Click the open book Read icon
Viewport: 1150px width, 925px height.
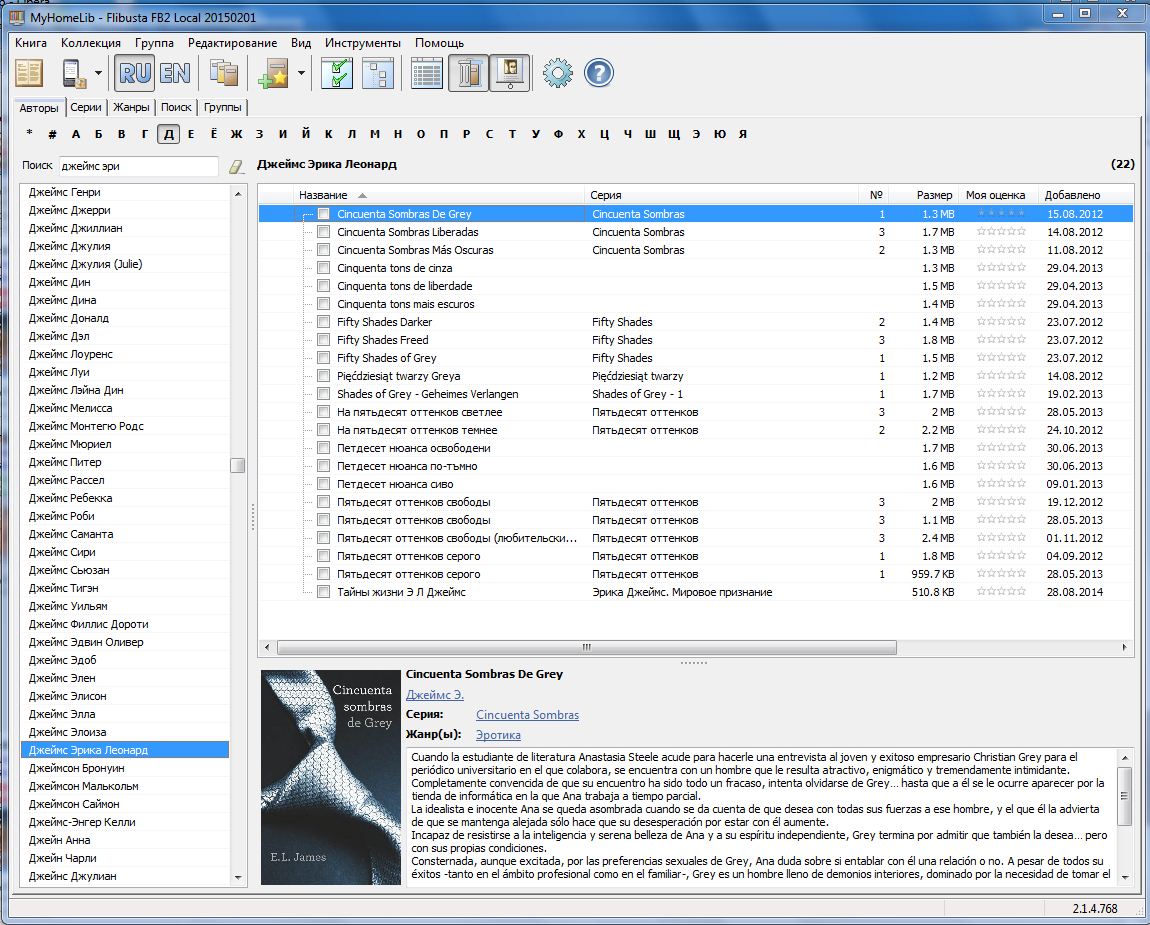[x=30, y=73]
